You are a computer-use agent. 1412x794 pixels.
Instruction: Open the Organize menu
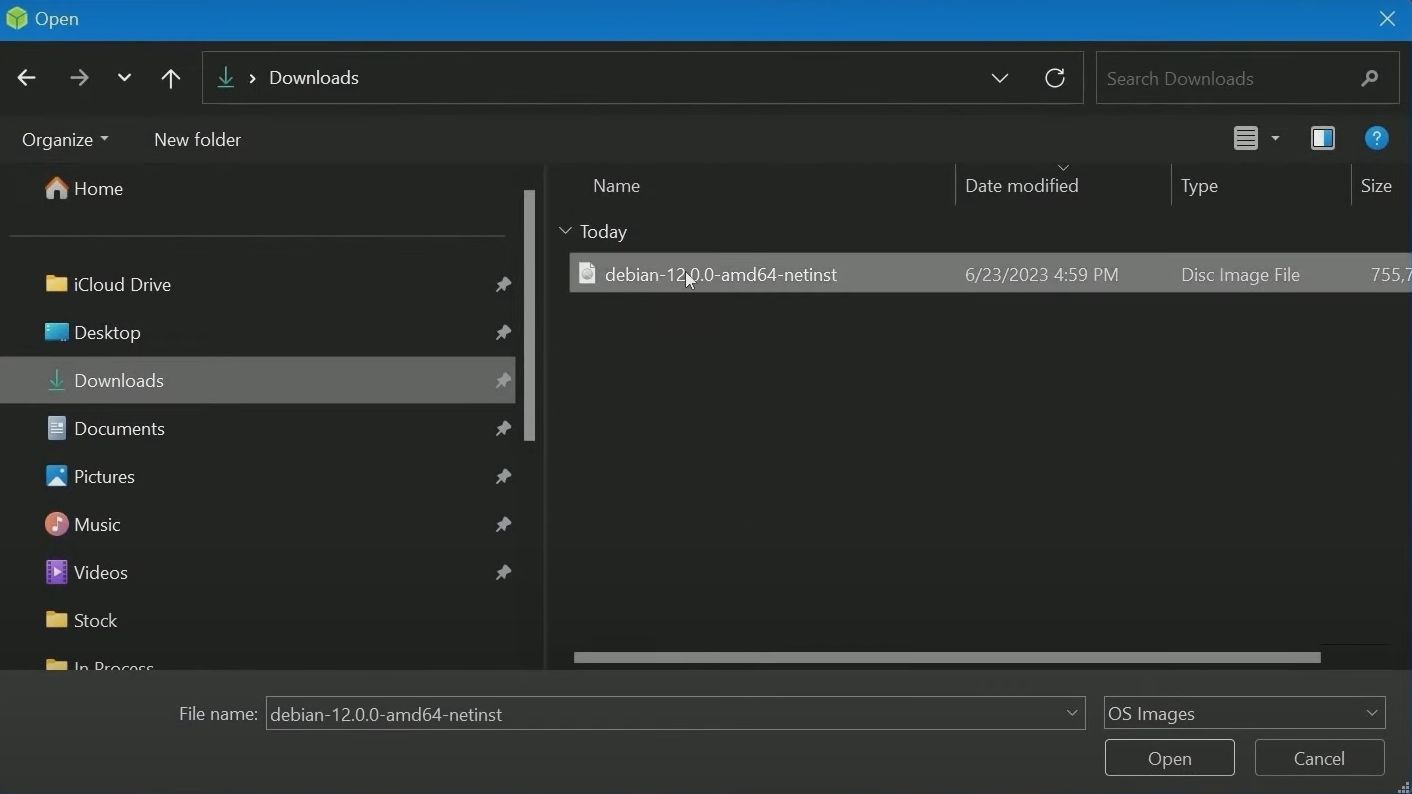[65, 140]
